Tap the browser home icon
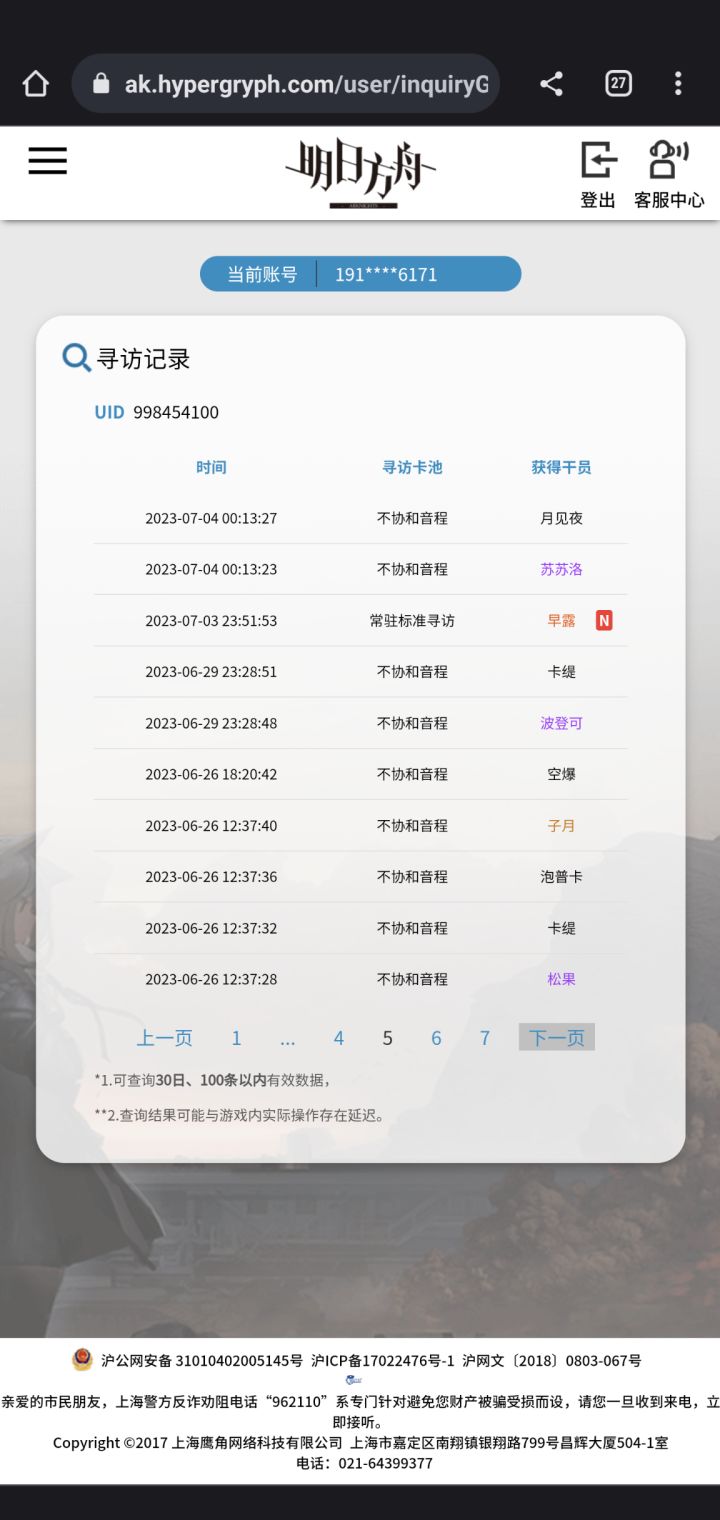 tap(36, 83)
